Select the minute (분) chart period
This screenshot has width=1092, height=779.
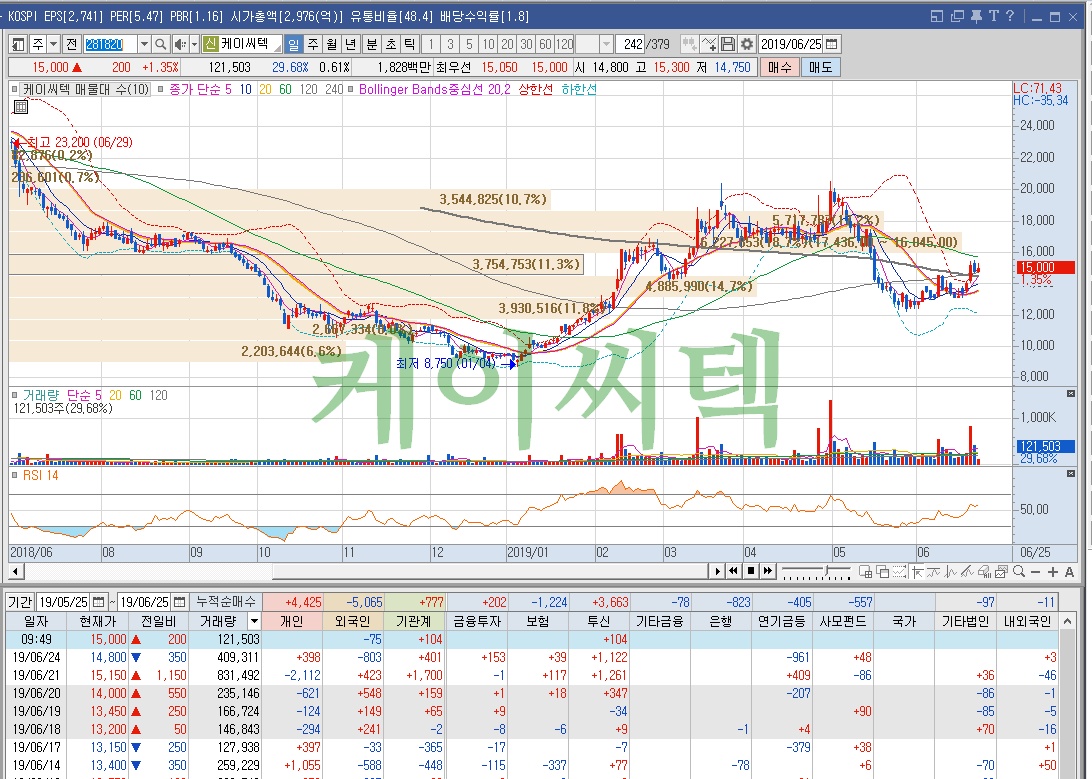point(372,45)
